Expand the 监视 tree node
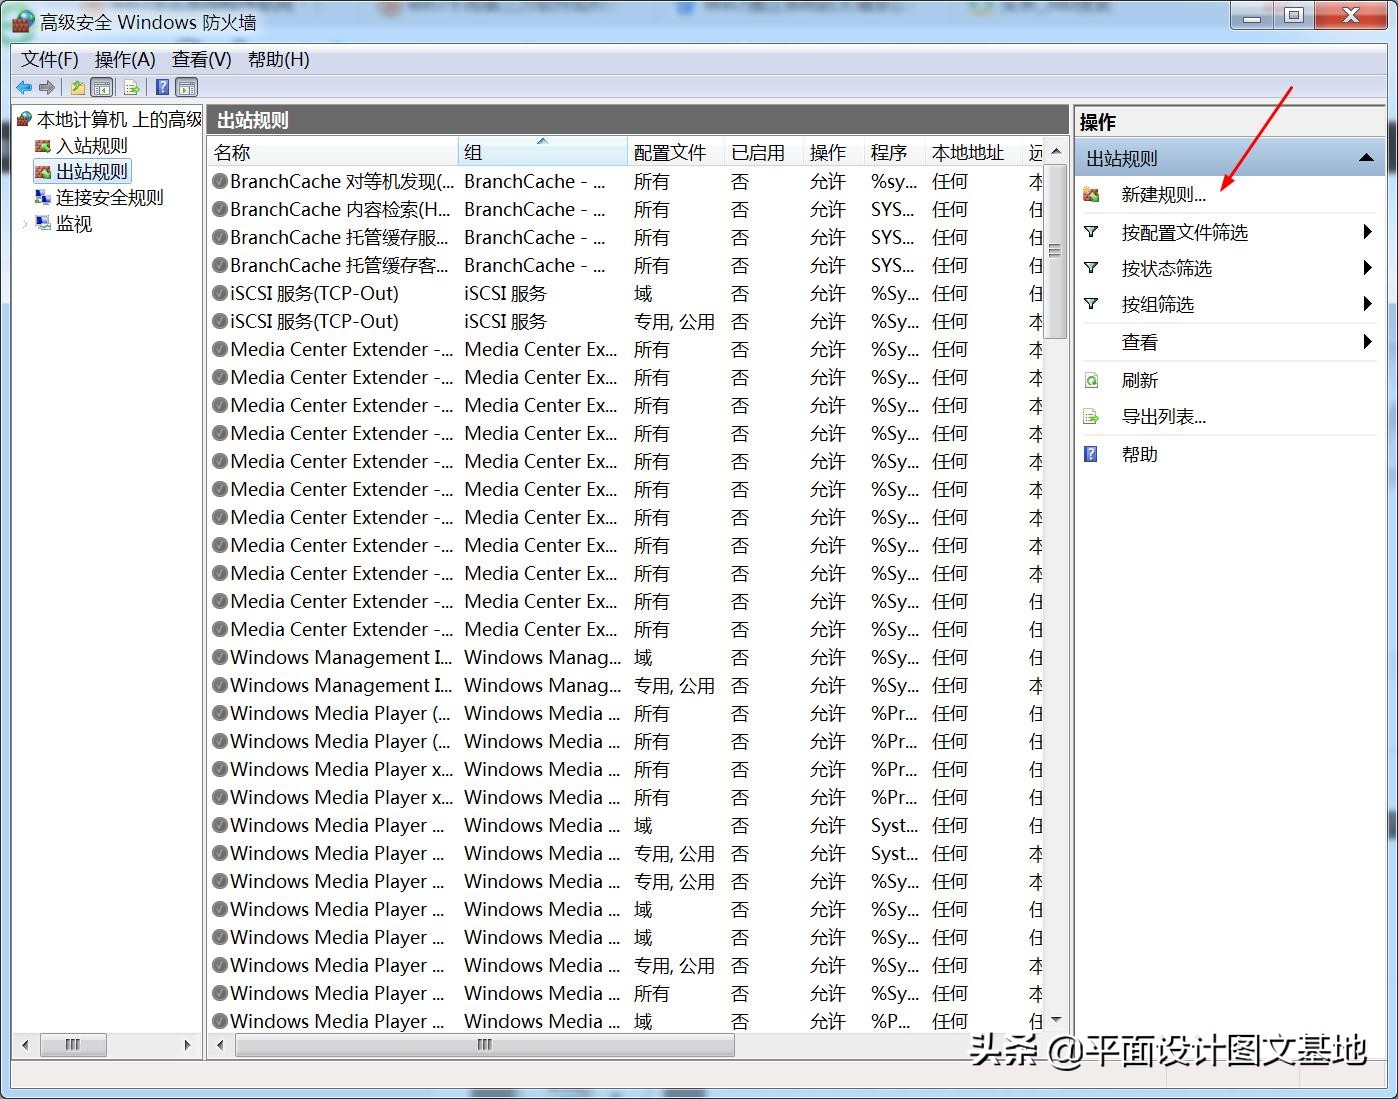This screenshot has width=1398, height=1099. 25,223
